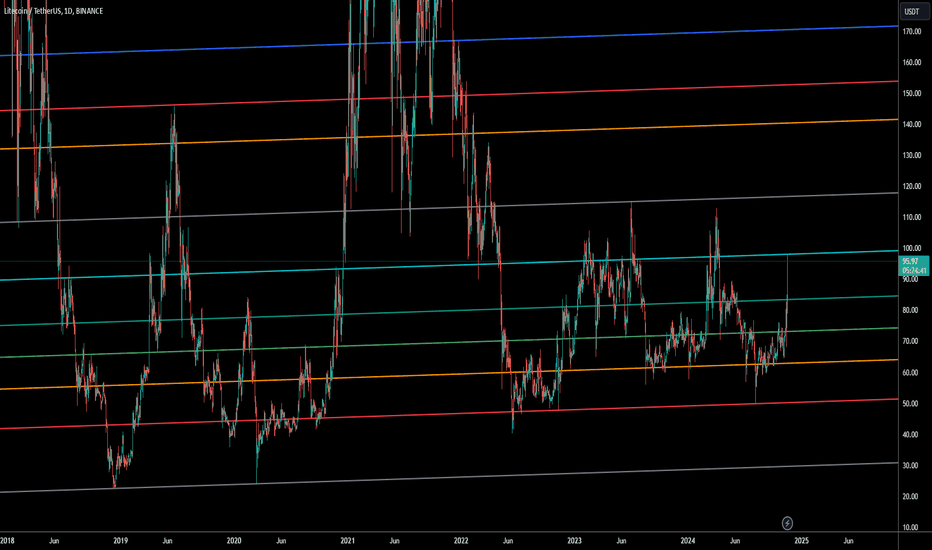Click the 2023 label on time axis
932x550 pixels.
point(575,540)
